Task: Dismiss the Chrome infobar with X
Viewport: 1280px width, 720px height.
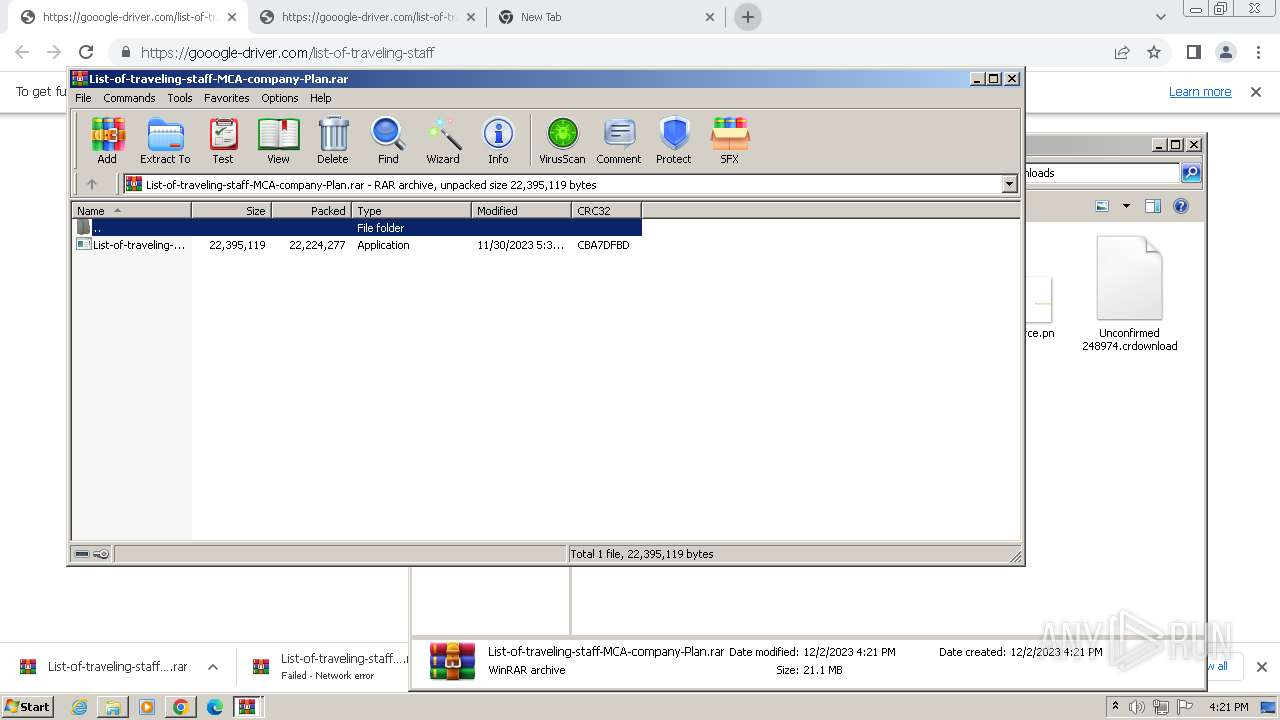Action: [1256, 92]
